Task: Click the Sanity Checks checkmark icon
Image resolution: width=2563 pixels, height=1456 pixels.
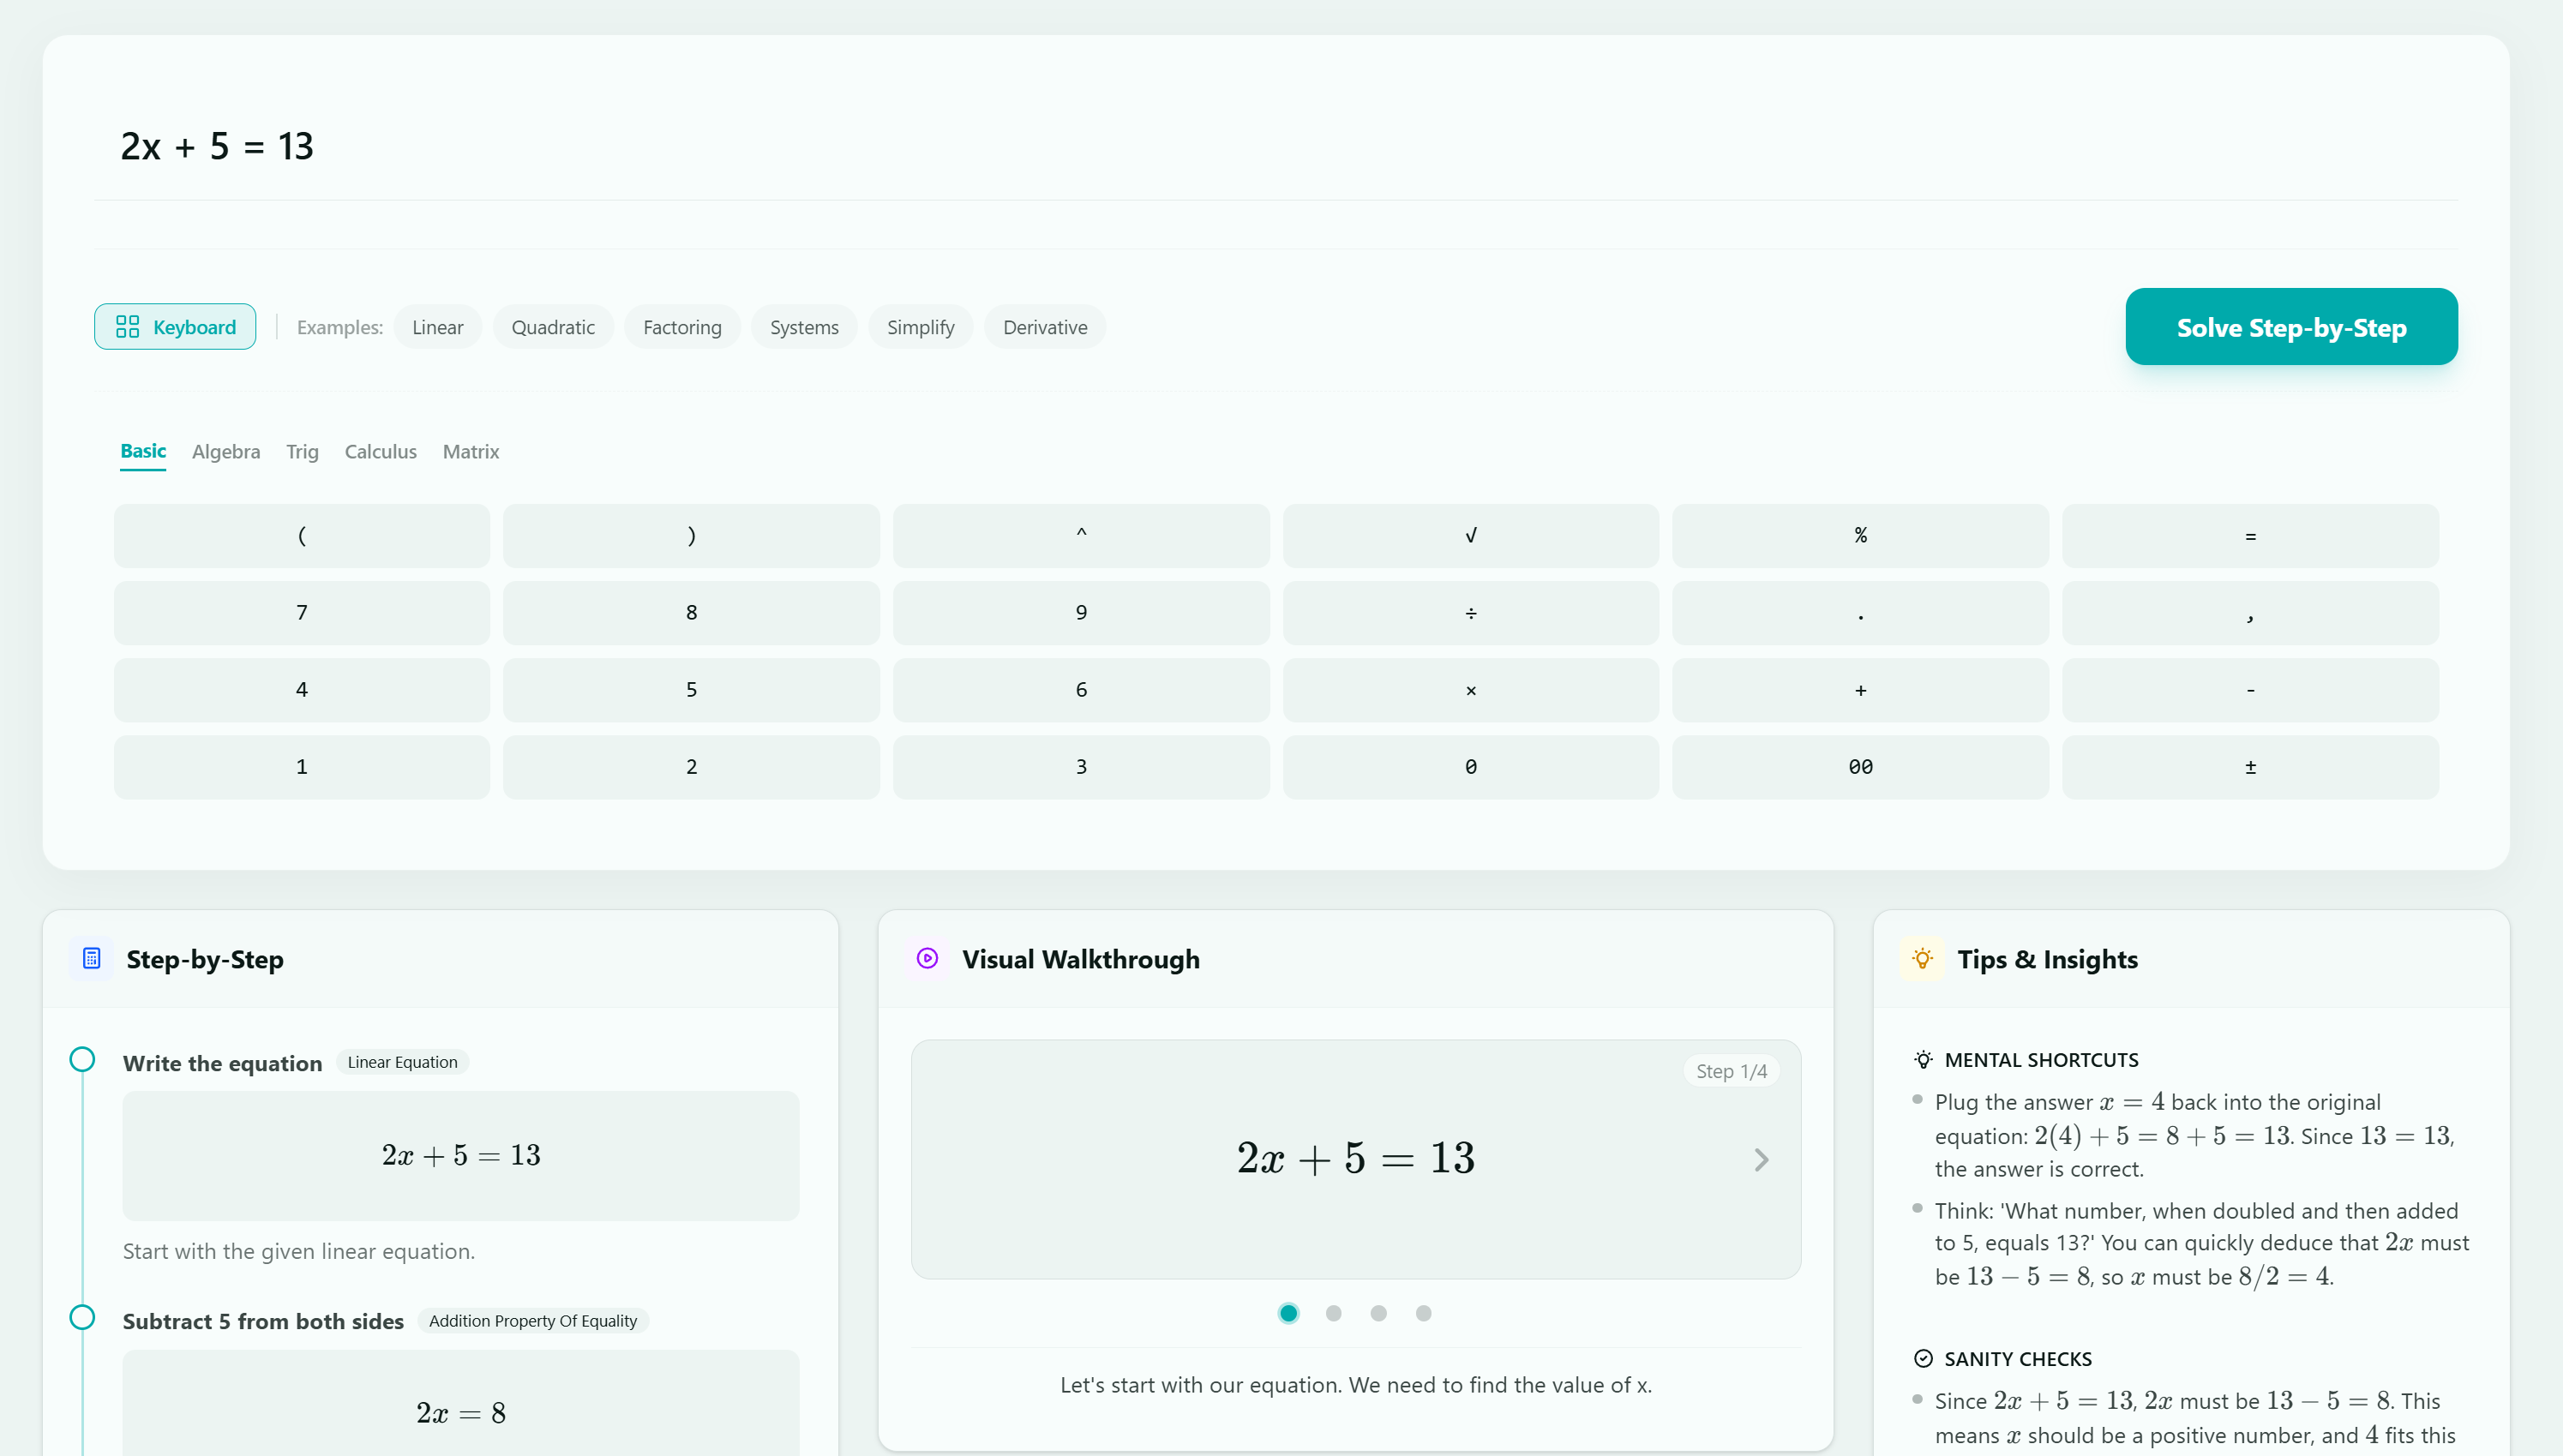Action: tap(1922, 1358)
